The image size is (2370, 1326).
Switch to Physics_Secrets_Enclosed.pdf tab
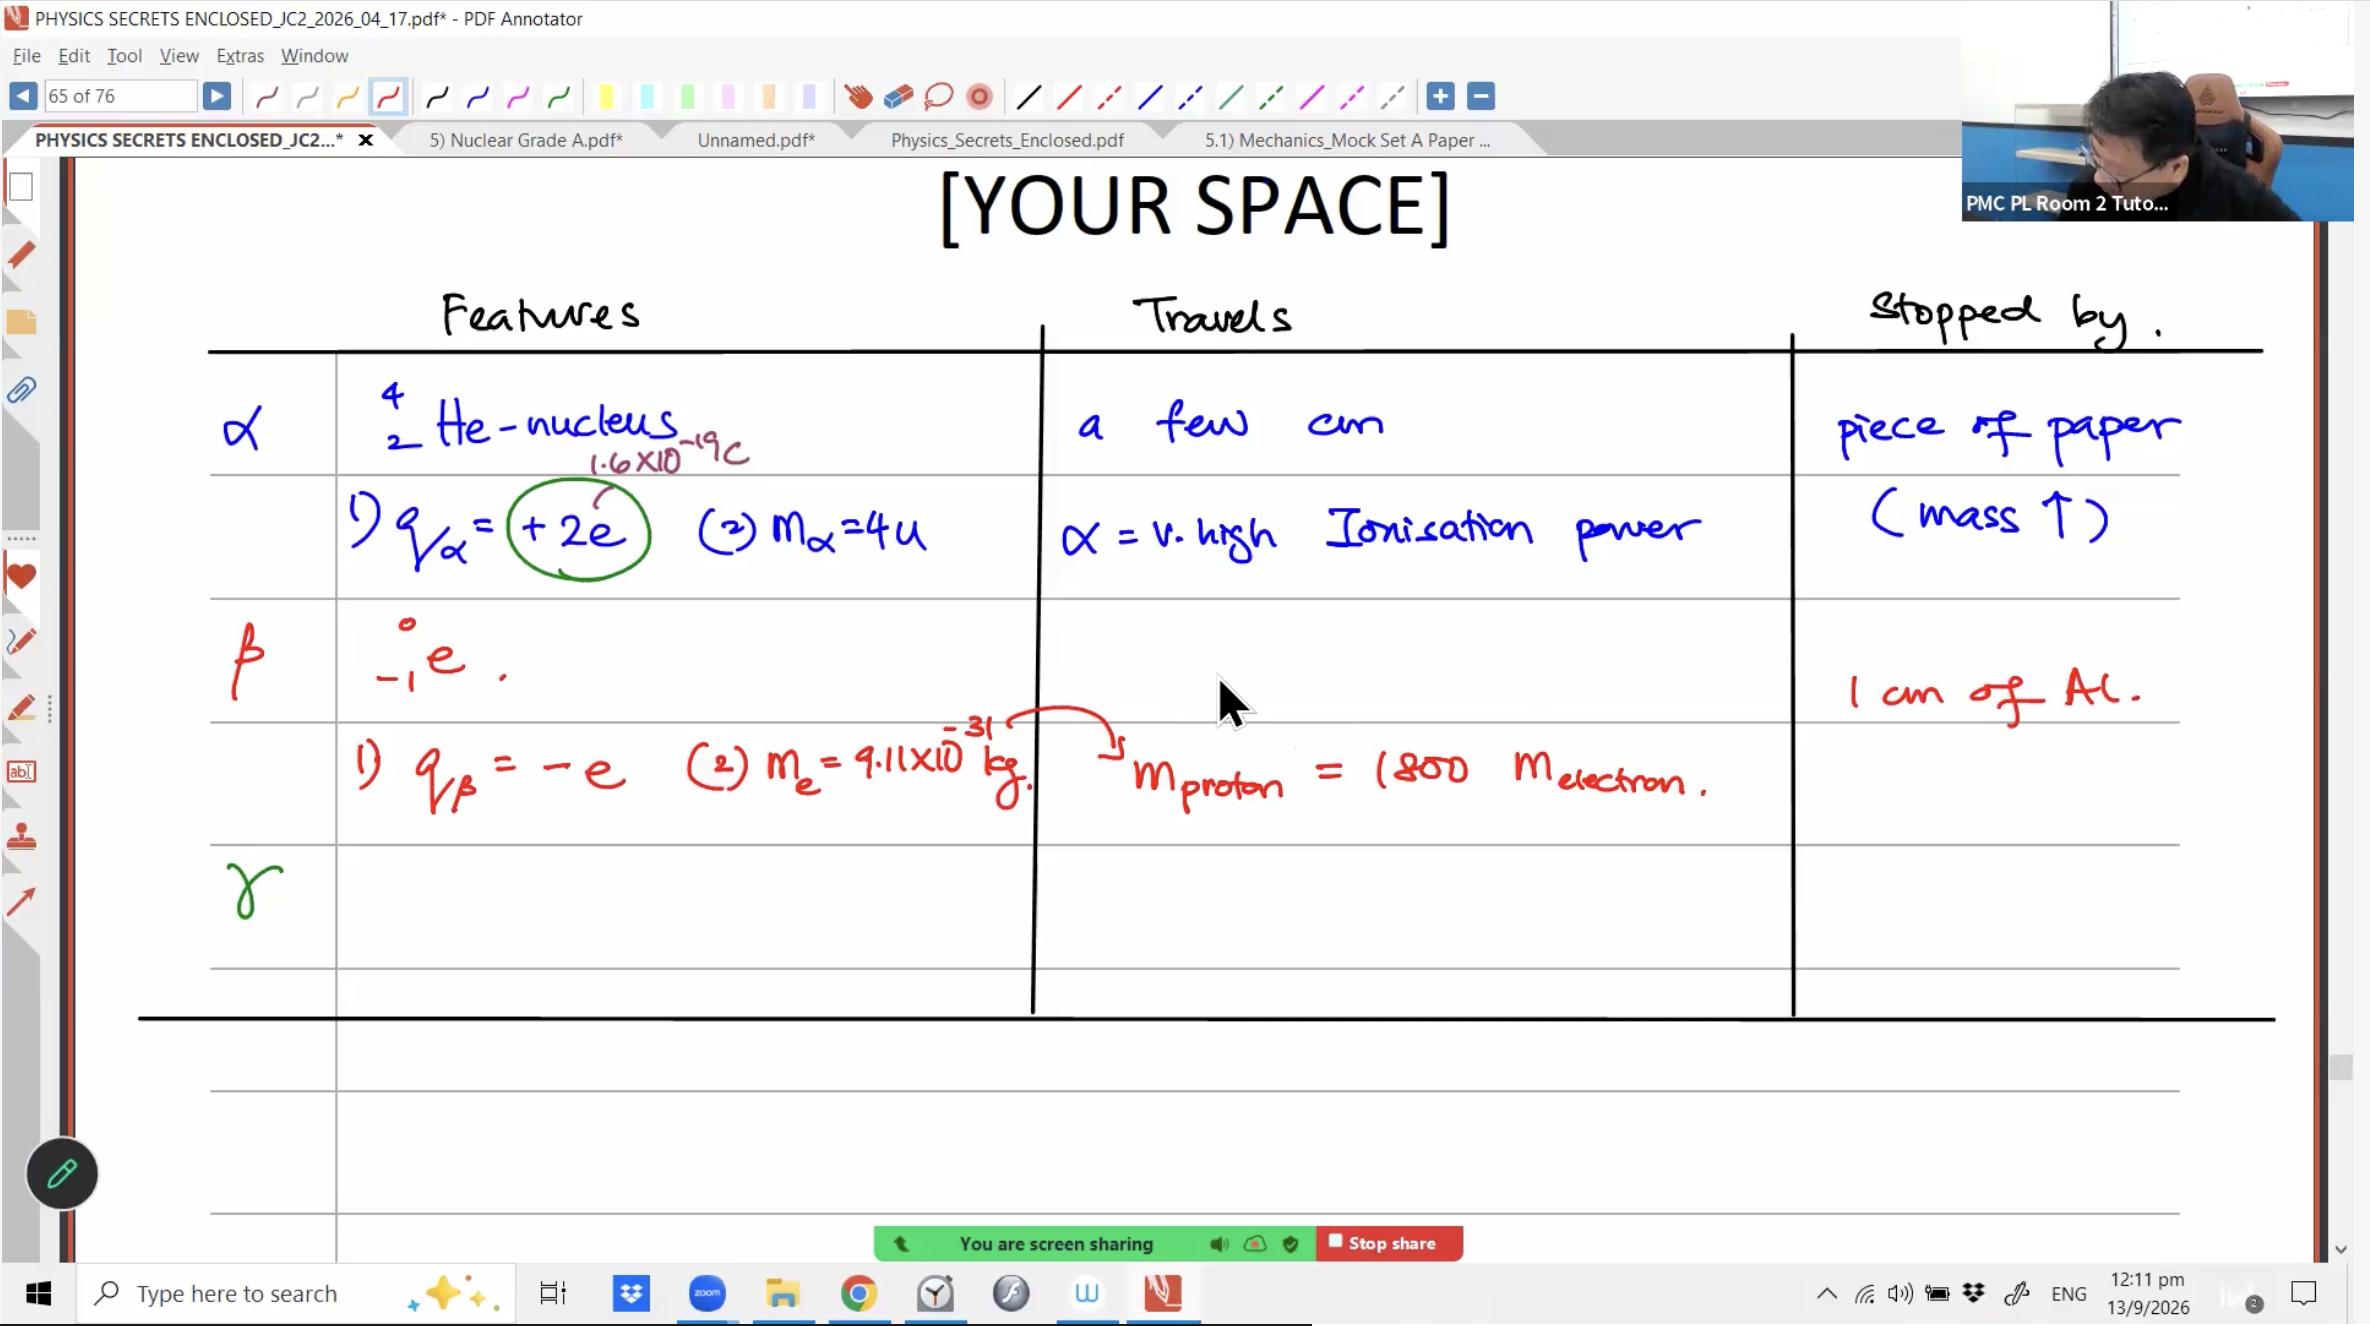point(1007,140)
